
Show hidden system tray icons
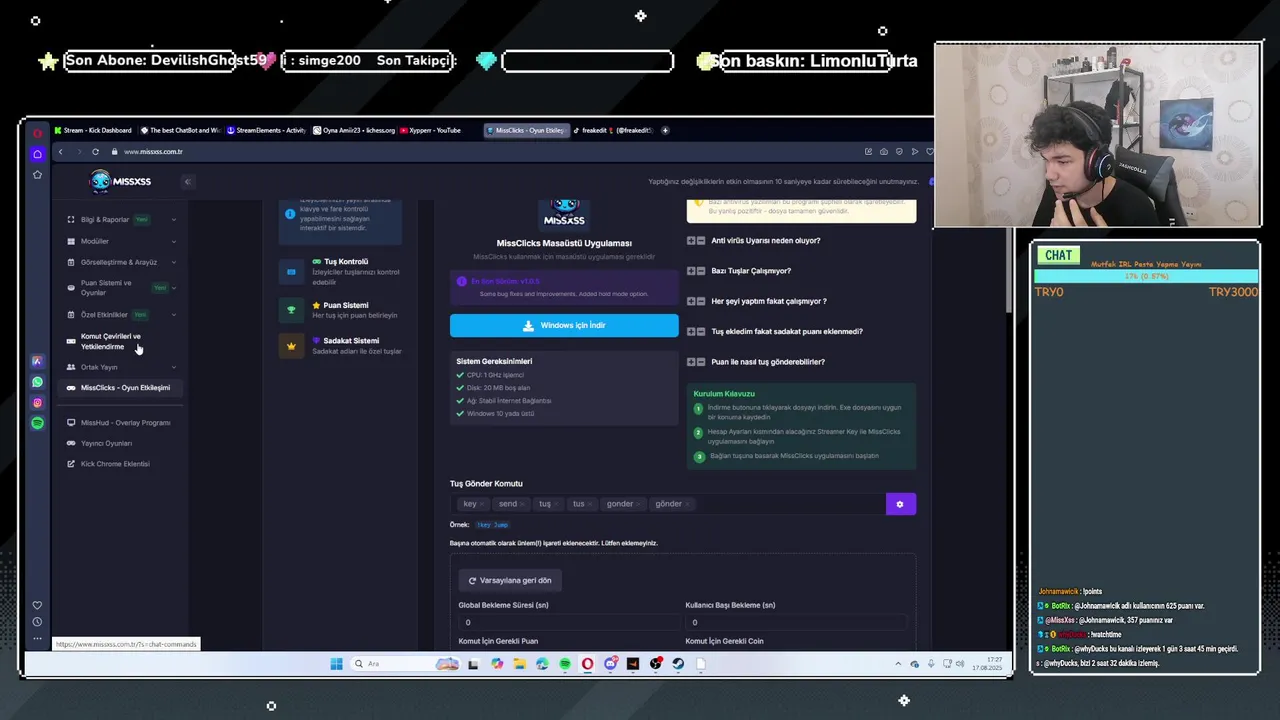[899, 664]
